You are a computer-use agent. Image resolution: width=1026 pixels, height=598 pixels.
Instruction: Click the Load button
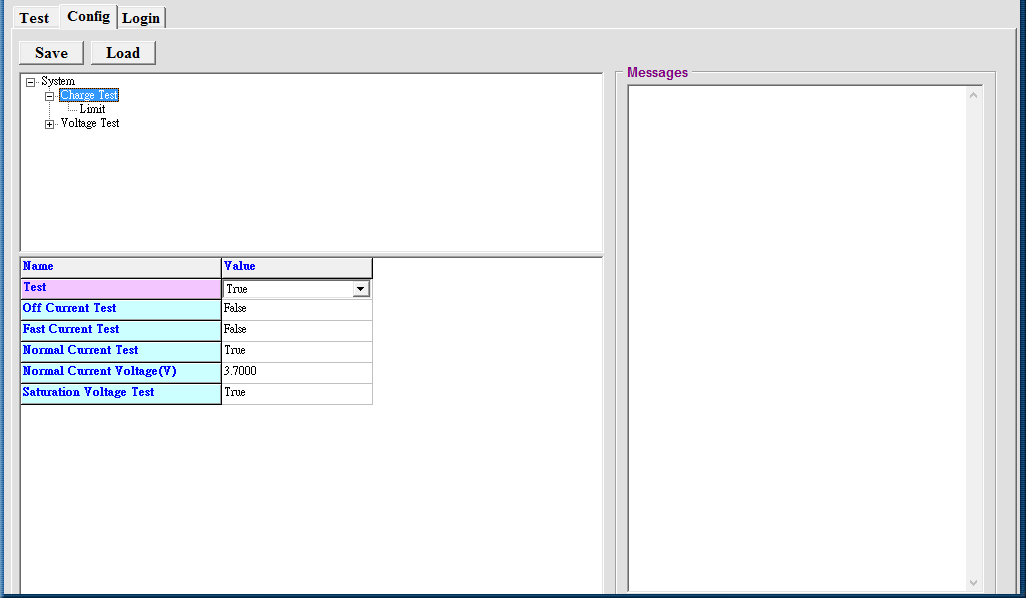(x=123, y=53)
